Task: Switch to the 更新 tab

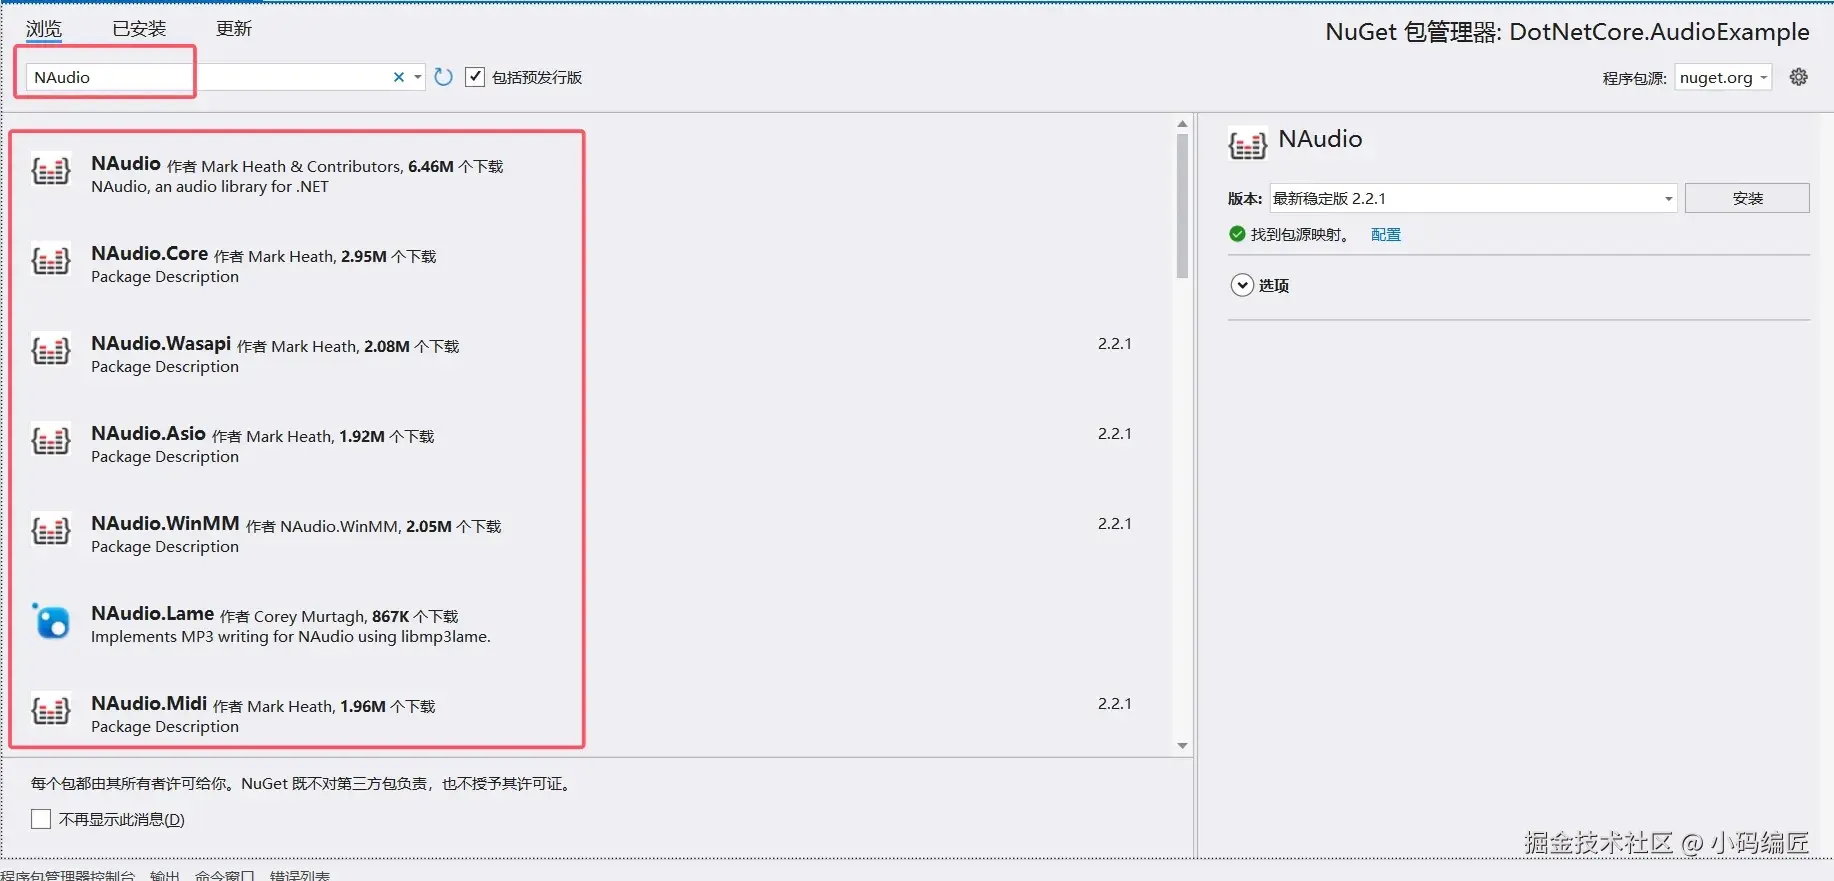Action: click(x=234, y=29)
